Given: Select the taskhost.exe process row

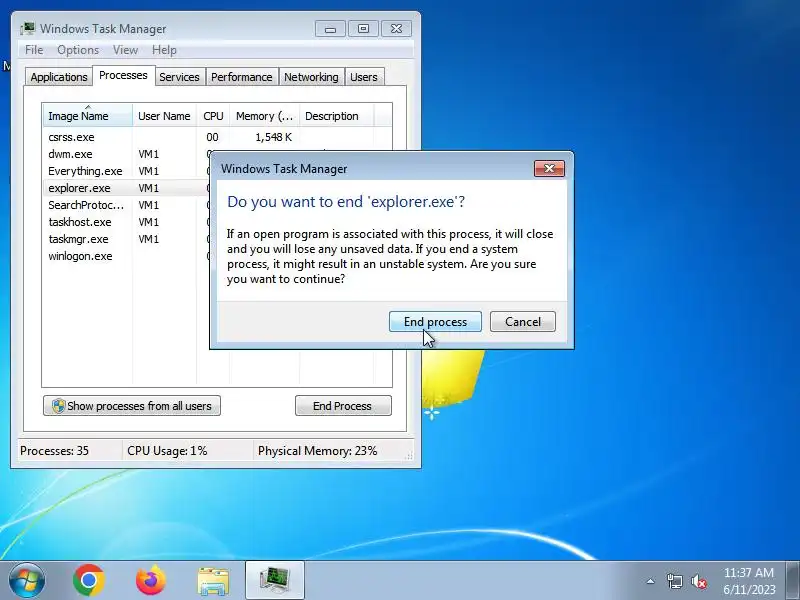Looking at the screenshot, I should [126, 222].
